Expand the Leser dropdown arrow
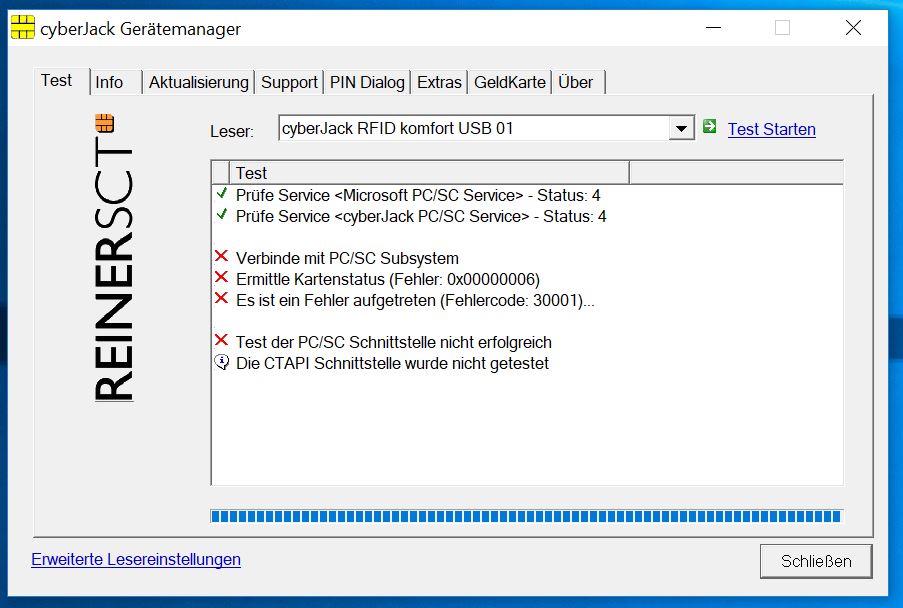903x608 pixels. point(681,128)
